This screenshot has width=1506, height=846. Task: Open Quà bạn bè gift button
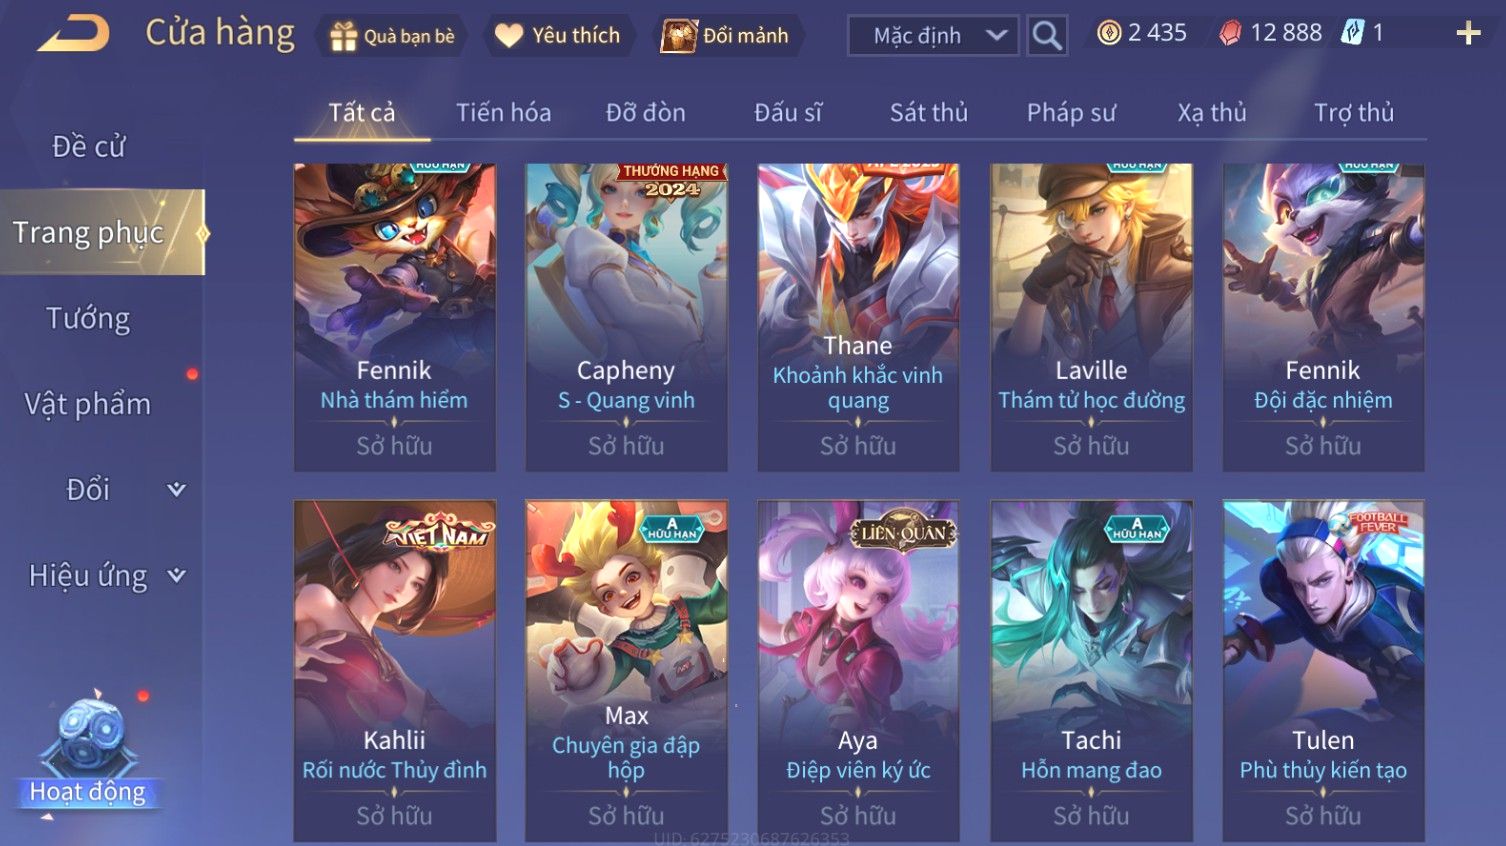392,36
